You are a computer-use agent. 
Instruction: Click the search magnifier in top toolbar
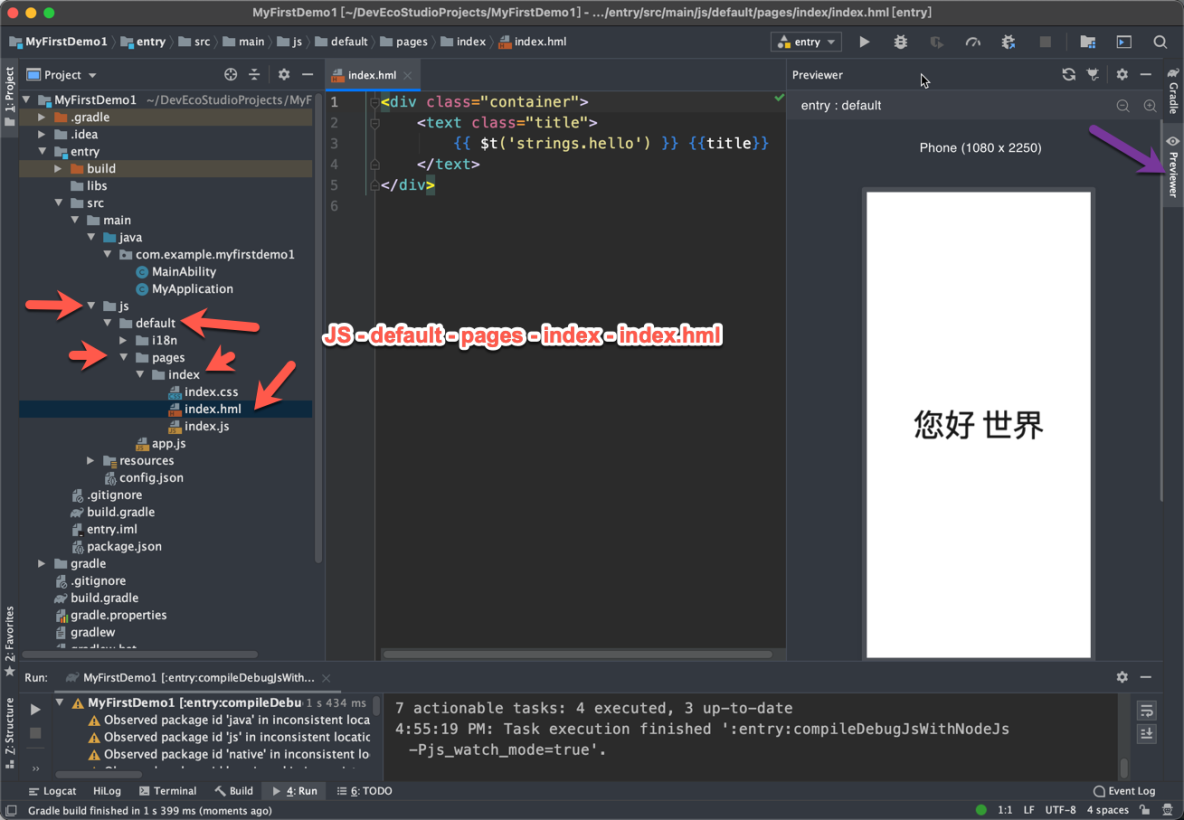point(1160,42)
